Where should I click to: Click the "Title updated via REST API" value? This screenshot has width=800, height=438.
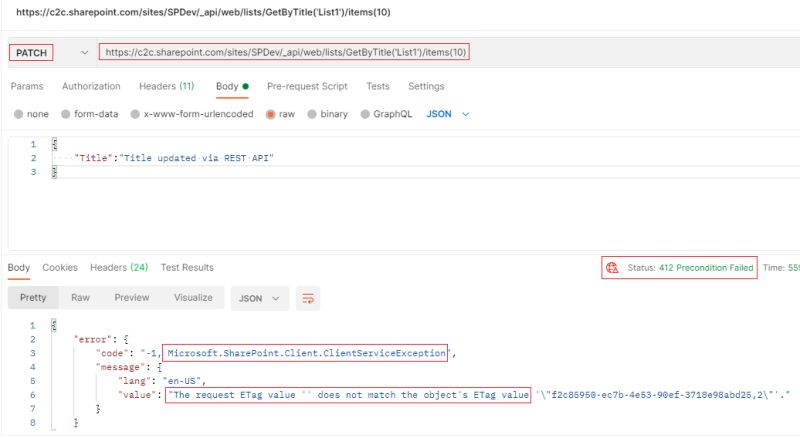point(196,158)
